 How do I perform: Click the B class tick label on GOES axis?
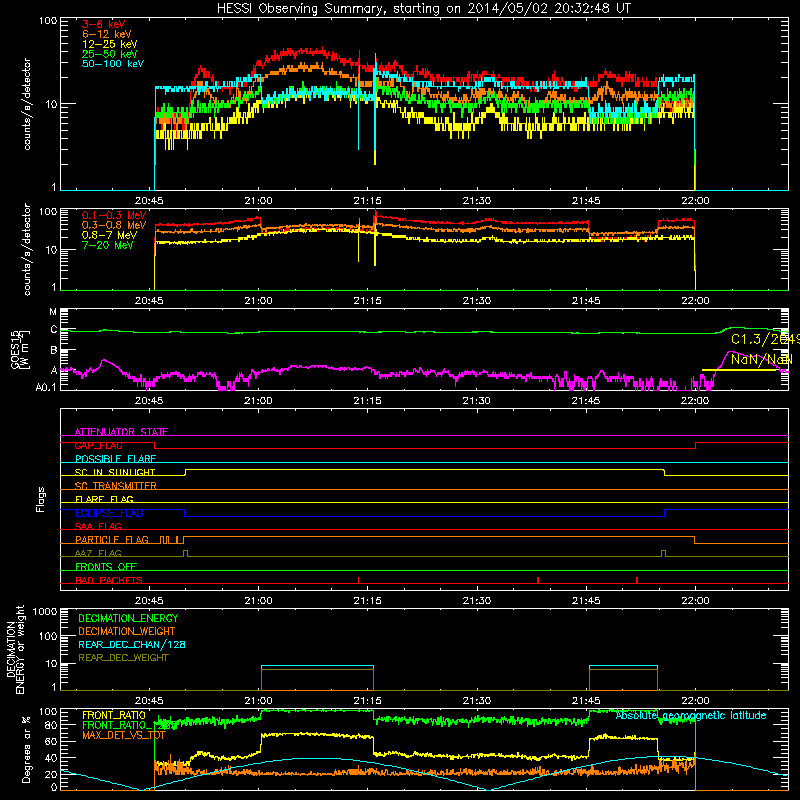(x=54, y=350)
